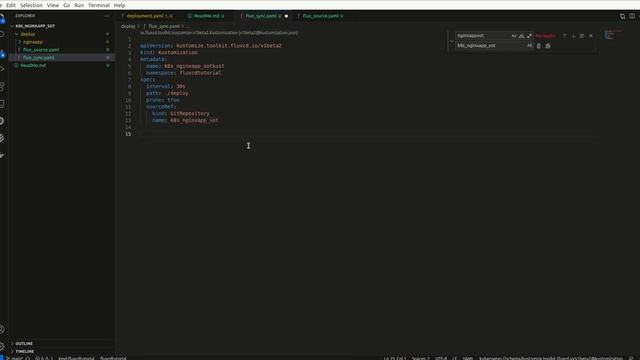
Task: Toggle Match Case in find widget
Action: click(x=514, y=36)
